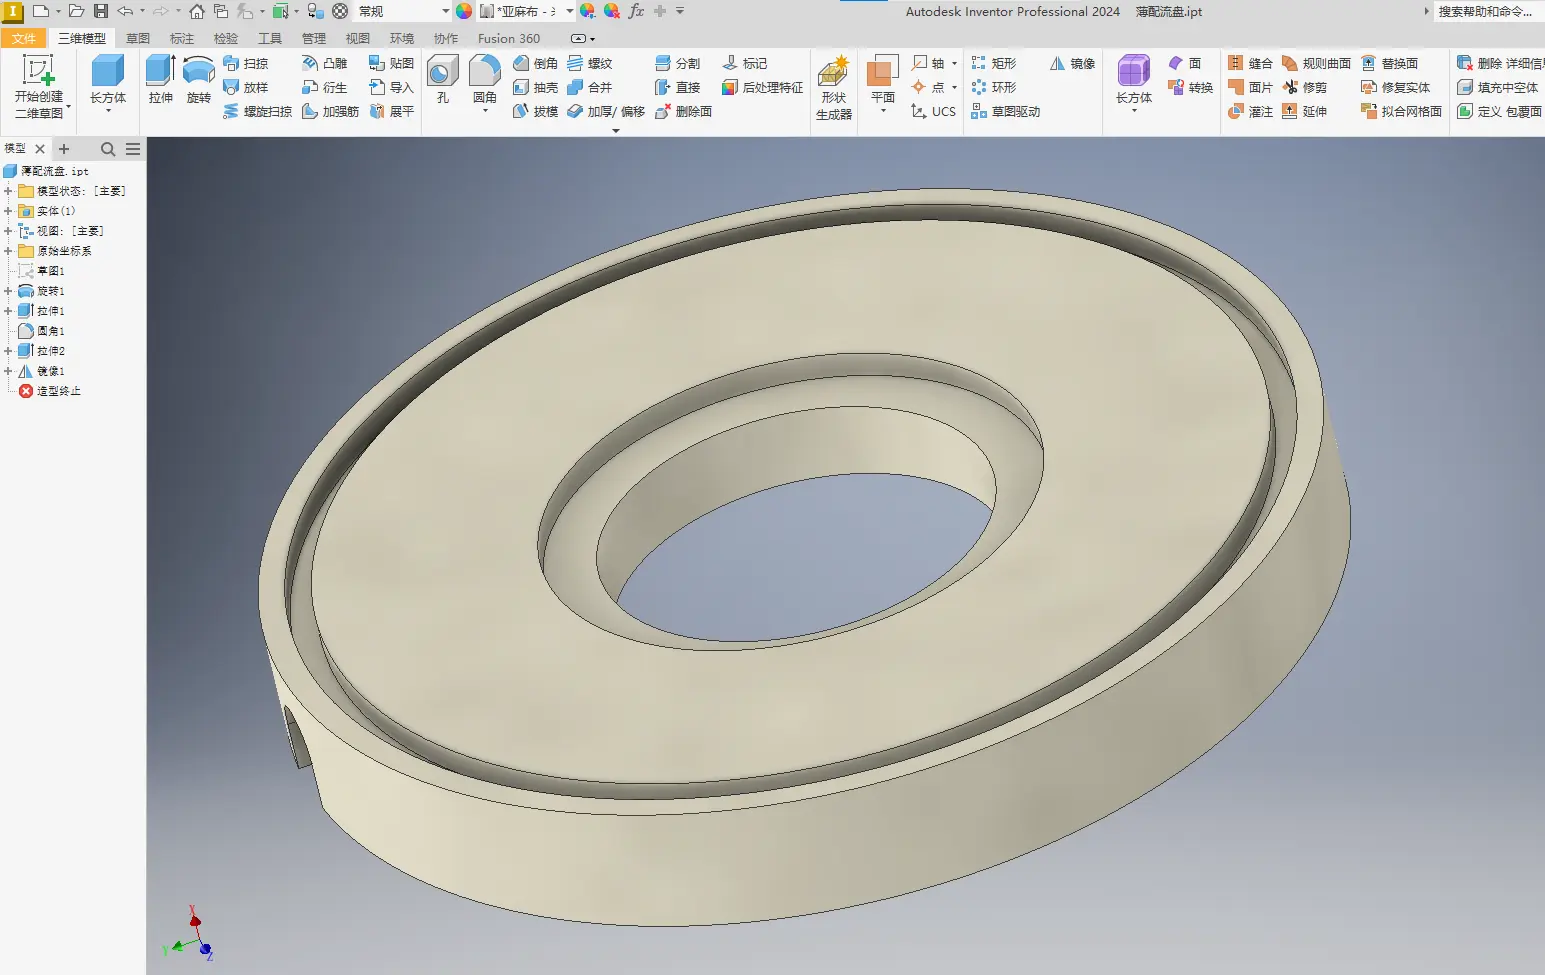1545x975 pixels.
Task: Select the Rib (加强筋) tool
Action: click(331, 111)
